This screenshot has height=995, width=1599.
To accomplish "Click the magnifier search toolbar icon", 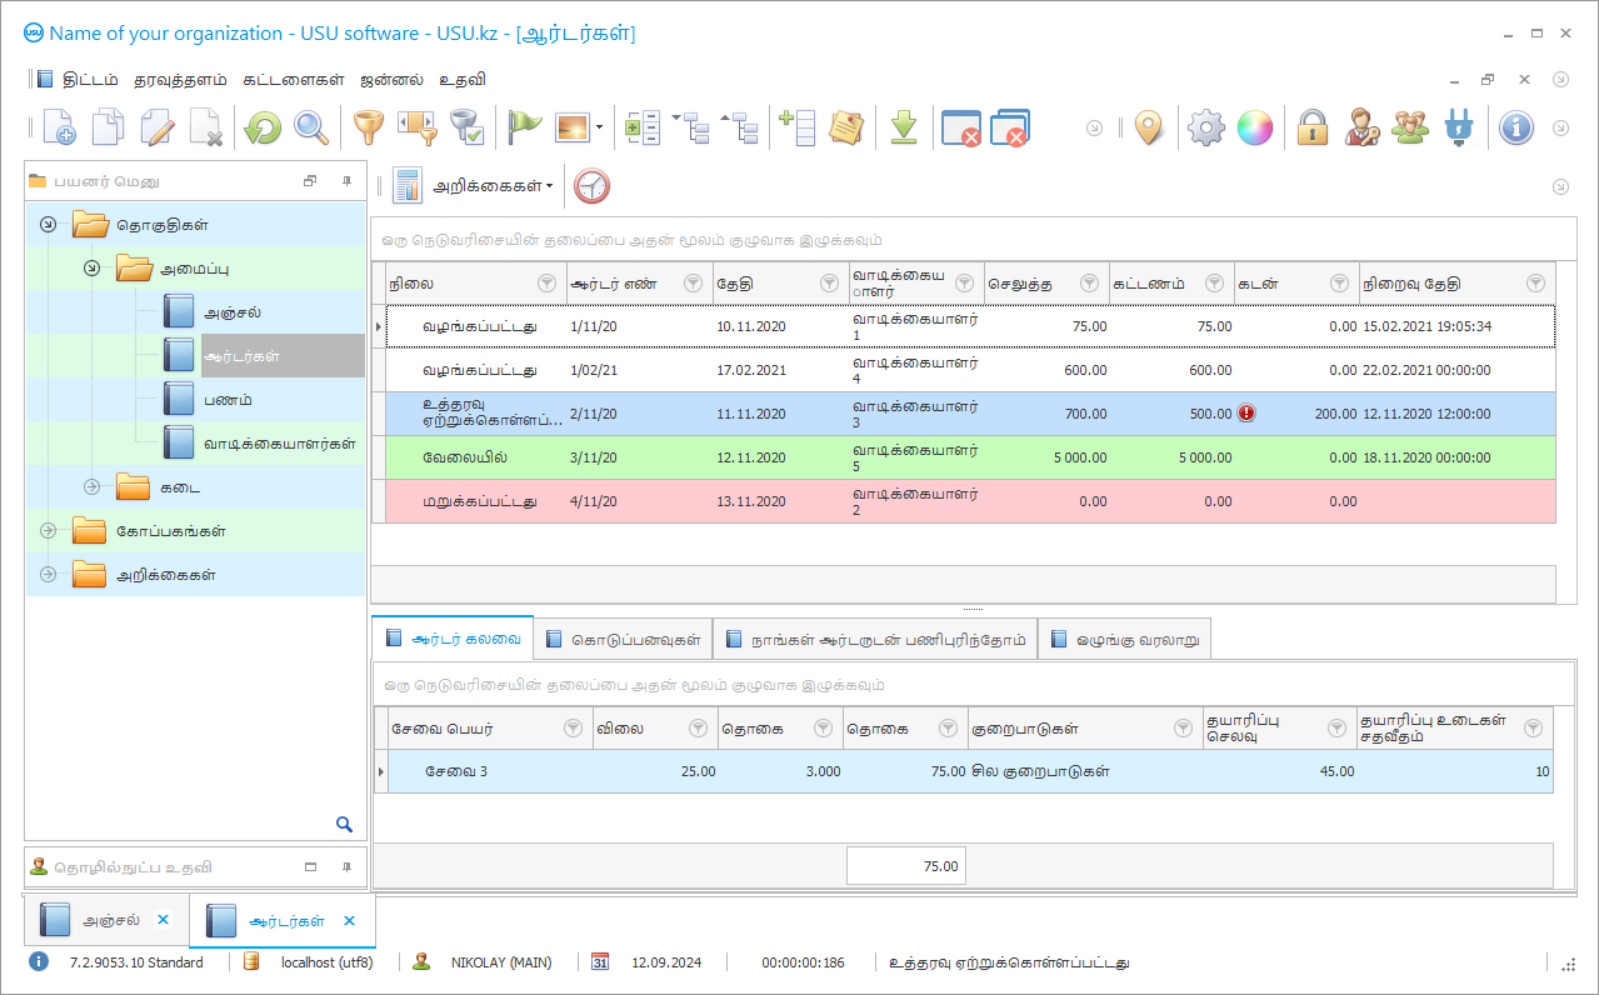I will [311, 128].
